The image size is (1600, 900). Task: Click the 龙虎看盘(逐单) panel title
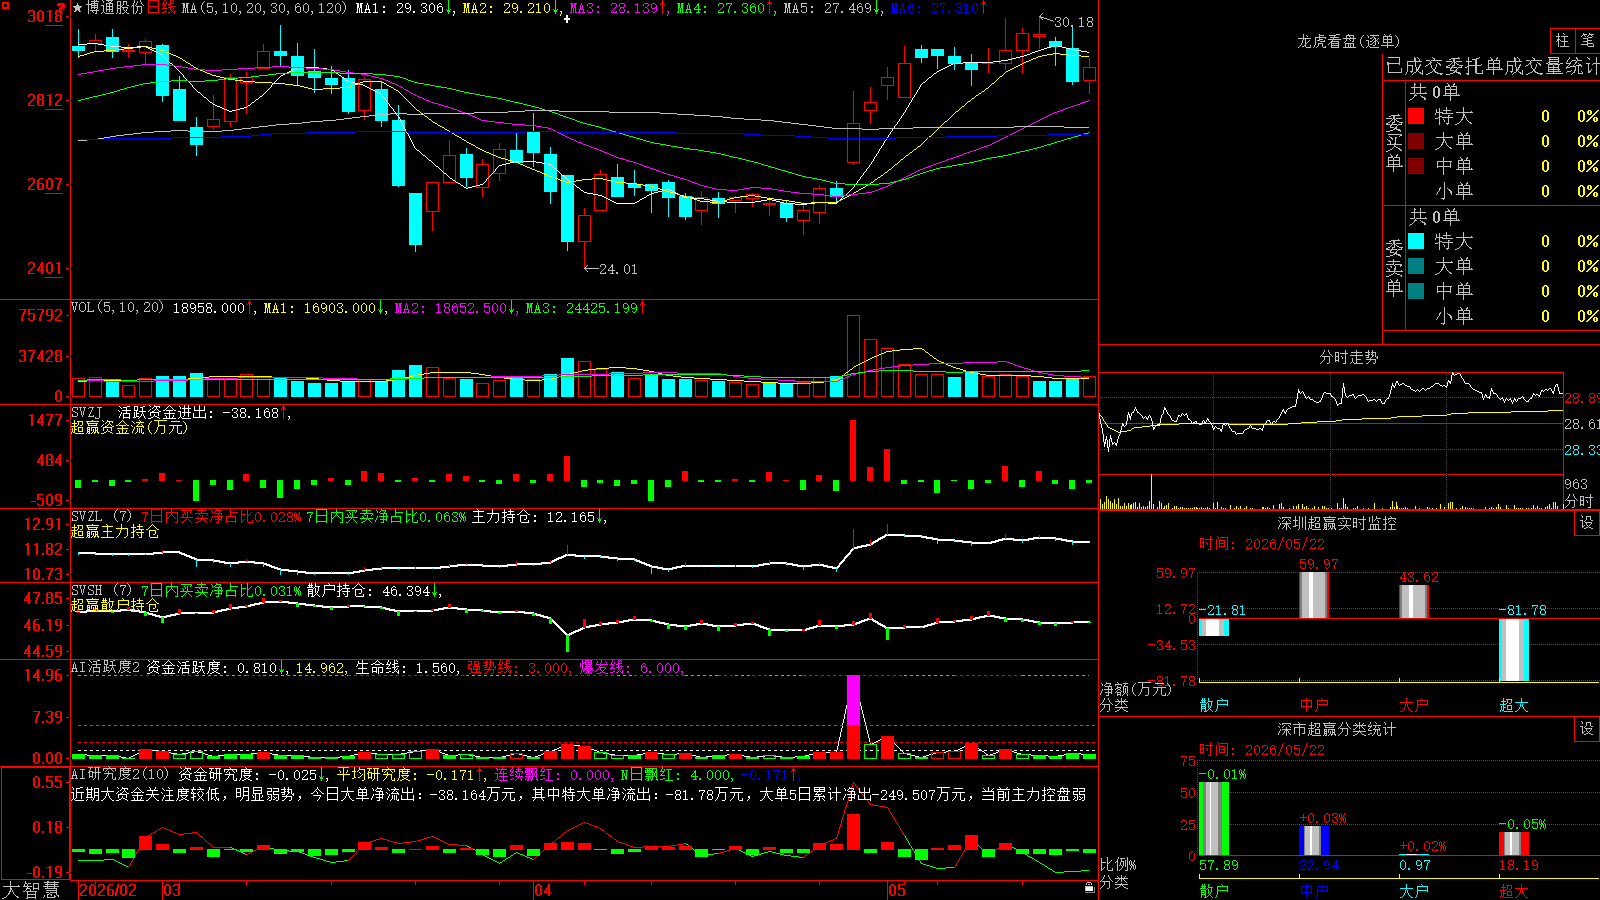(x=1349, y=41)
